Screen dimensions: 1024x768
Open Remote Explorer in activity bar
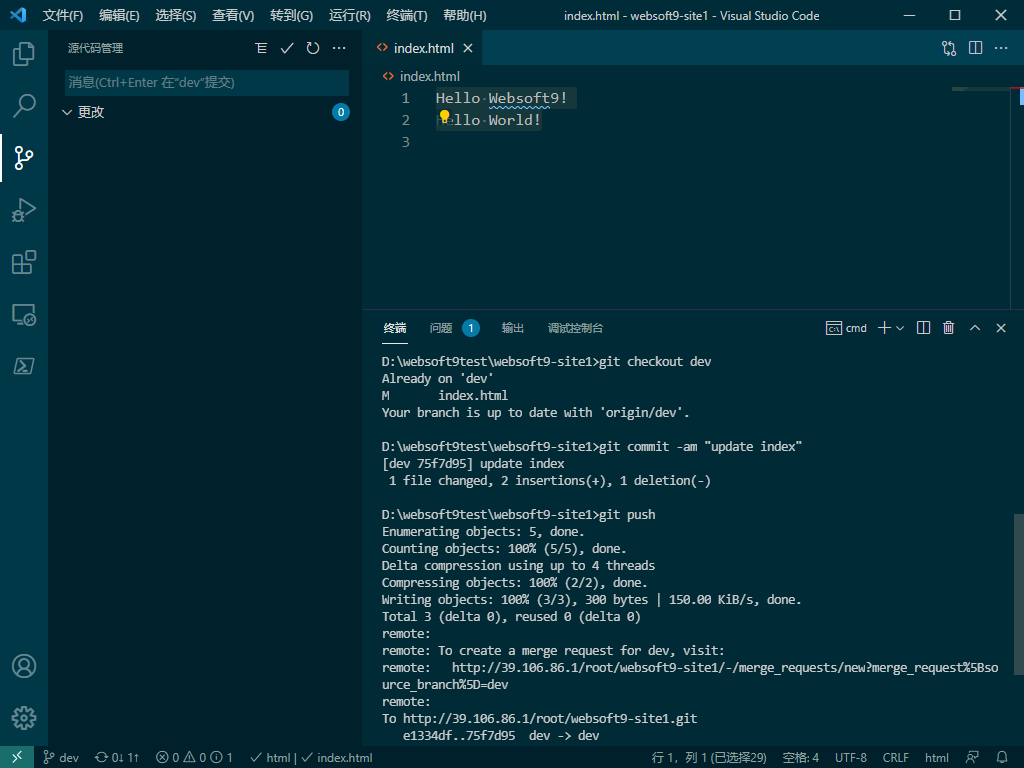coord(24,315)
